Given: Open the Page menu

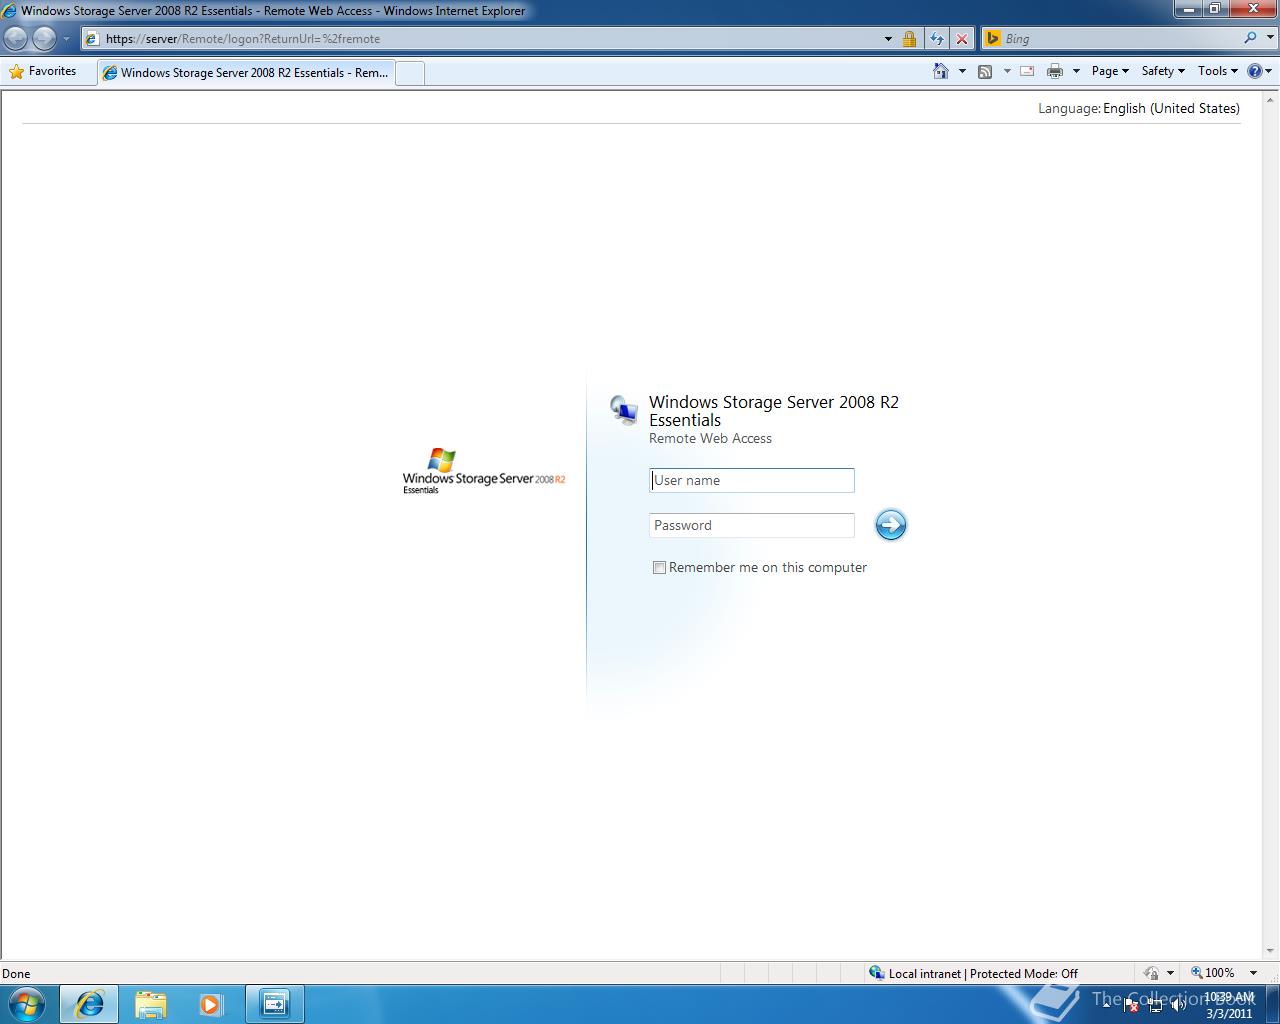Looking at the screenshot, I should pyautogui.click(x=1110, y=71).
